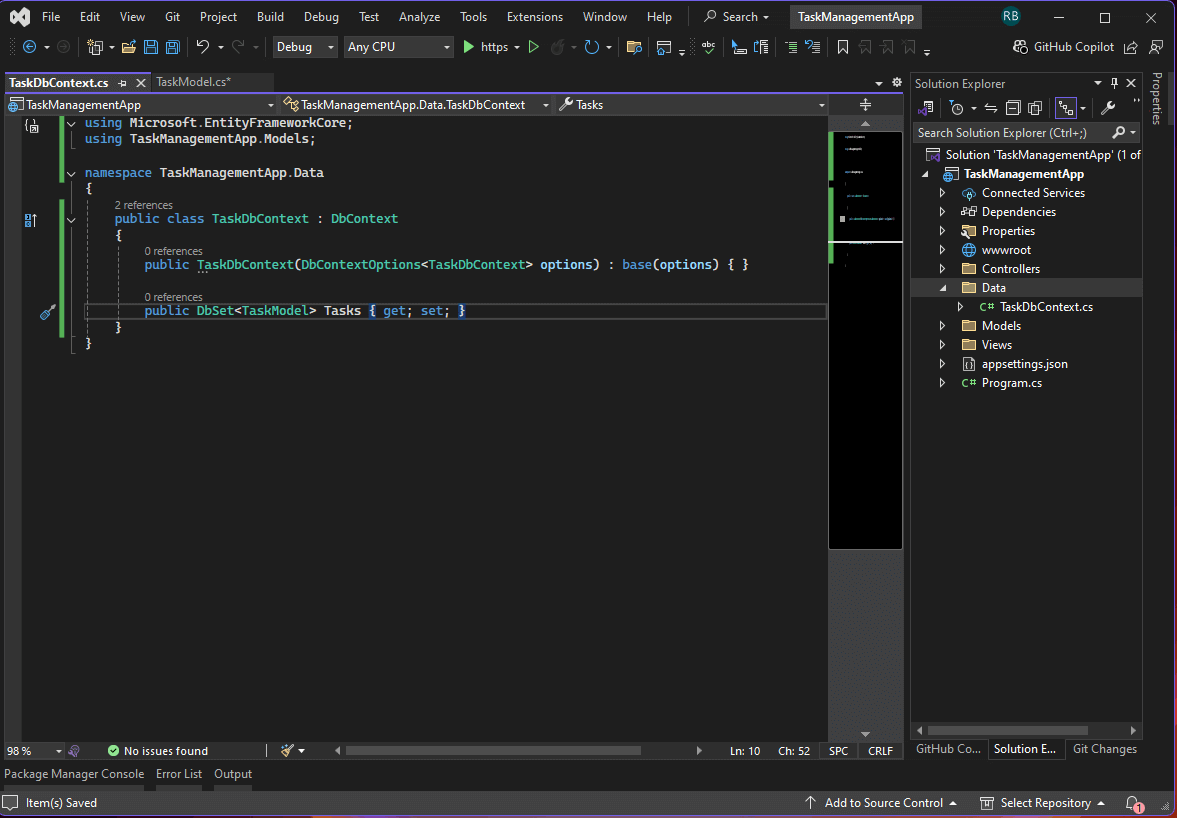Start debugging with the green https play button

click(x=468, y=47)
